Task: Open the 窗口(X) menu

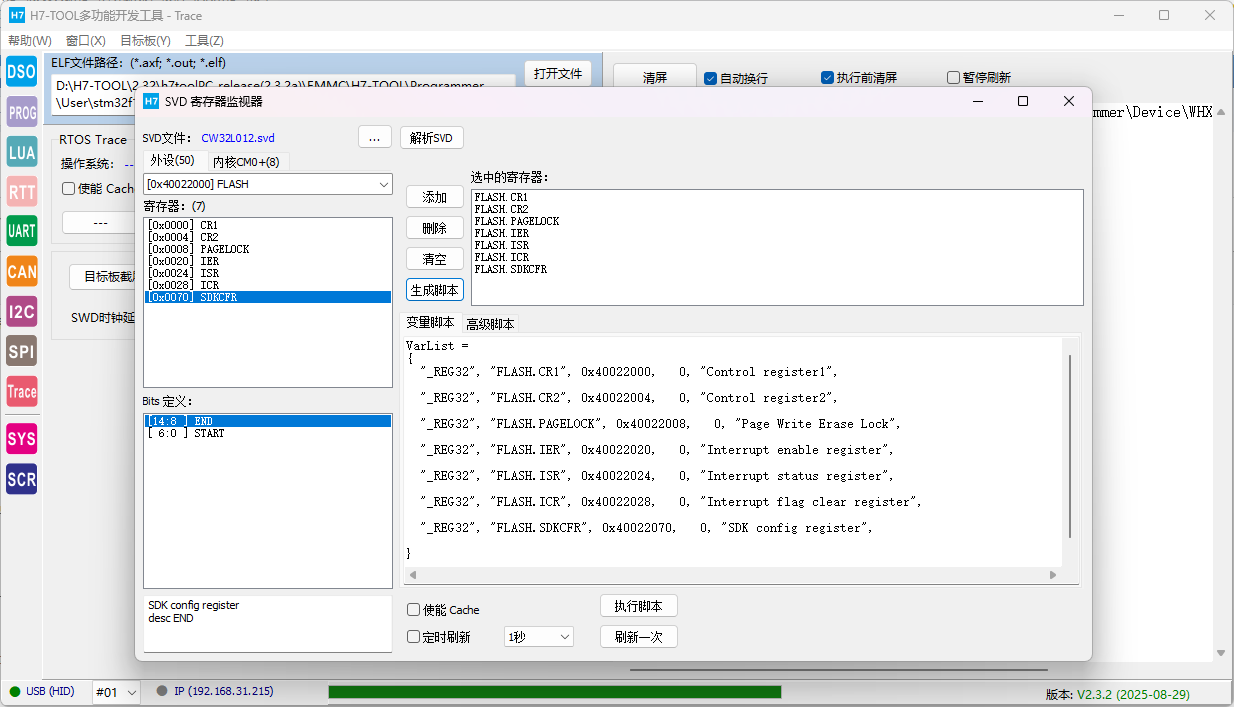Action: (x=86, y=41)
